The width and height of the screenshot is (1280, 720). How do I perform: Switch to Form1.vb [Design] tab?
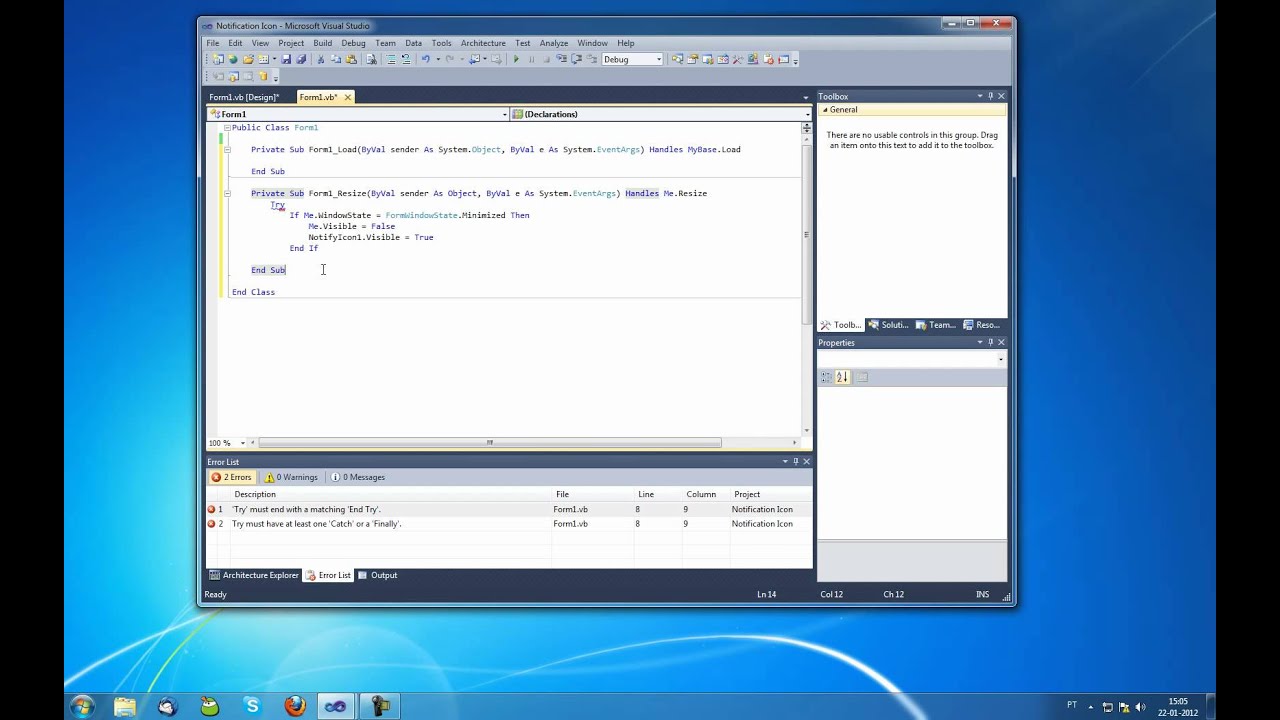(x=244, y=97)
